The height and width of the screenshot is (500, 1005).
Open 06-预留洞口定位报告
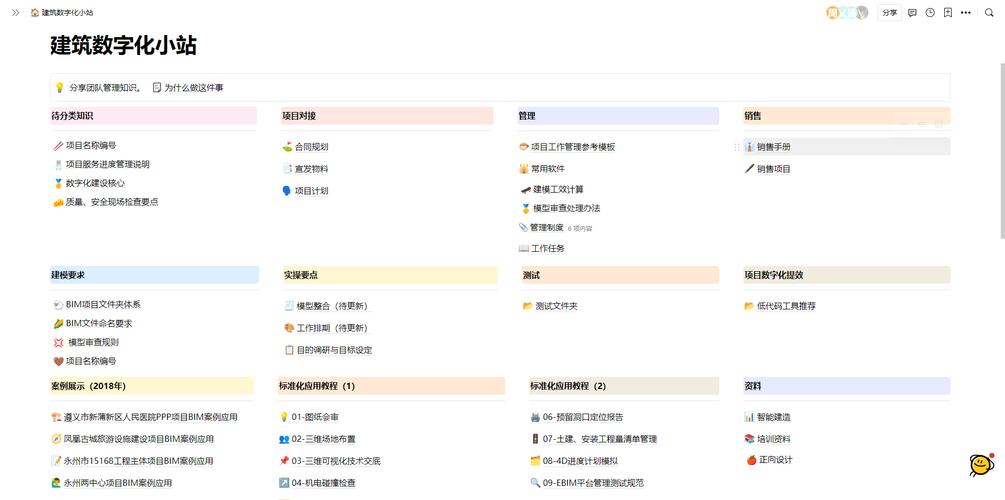(x=577, y=417)
